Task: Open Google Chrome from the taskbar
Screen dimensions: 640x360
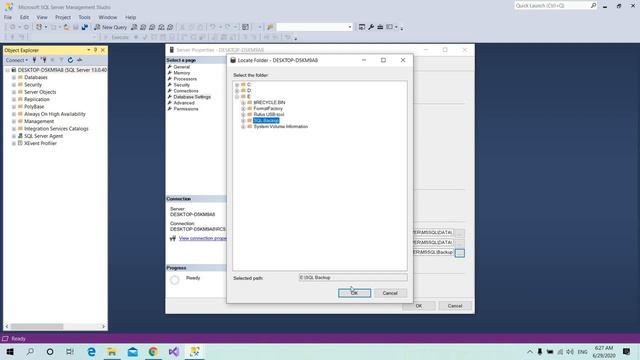Action: click(x=153, y=351)
